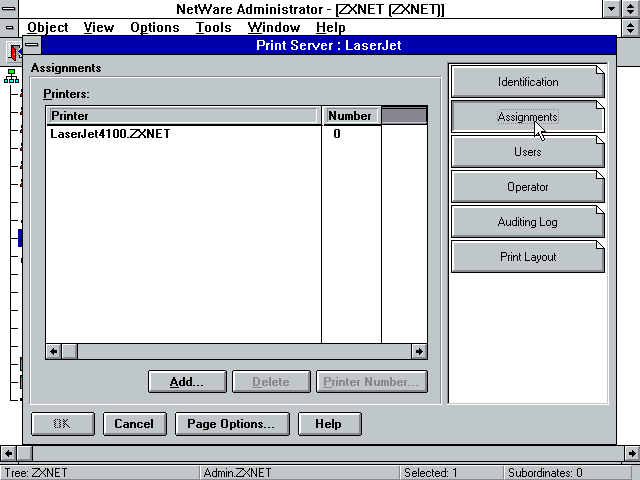640x480 pixels.
Task: Select the Assignments page button
Action: point(527,117)
